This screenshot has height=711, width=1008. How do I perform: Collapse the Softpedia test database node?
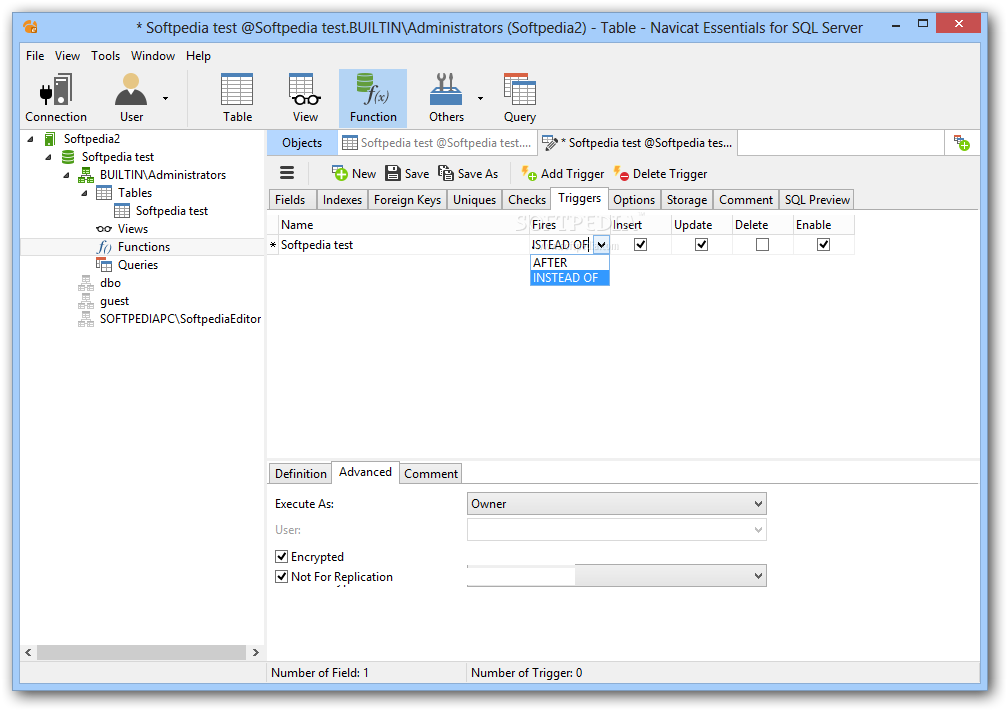point(48,157)
